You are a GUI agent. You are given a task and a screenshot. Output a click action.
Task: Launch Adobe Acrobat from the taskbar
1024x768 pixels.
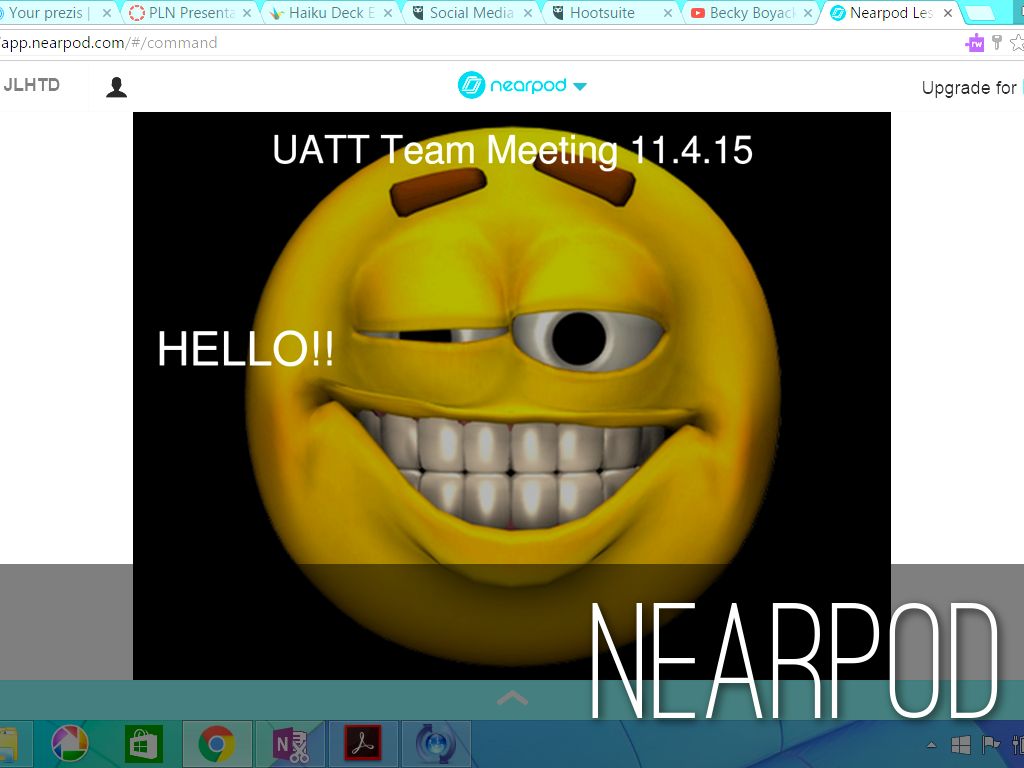363,744
